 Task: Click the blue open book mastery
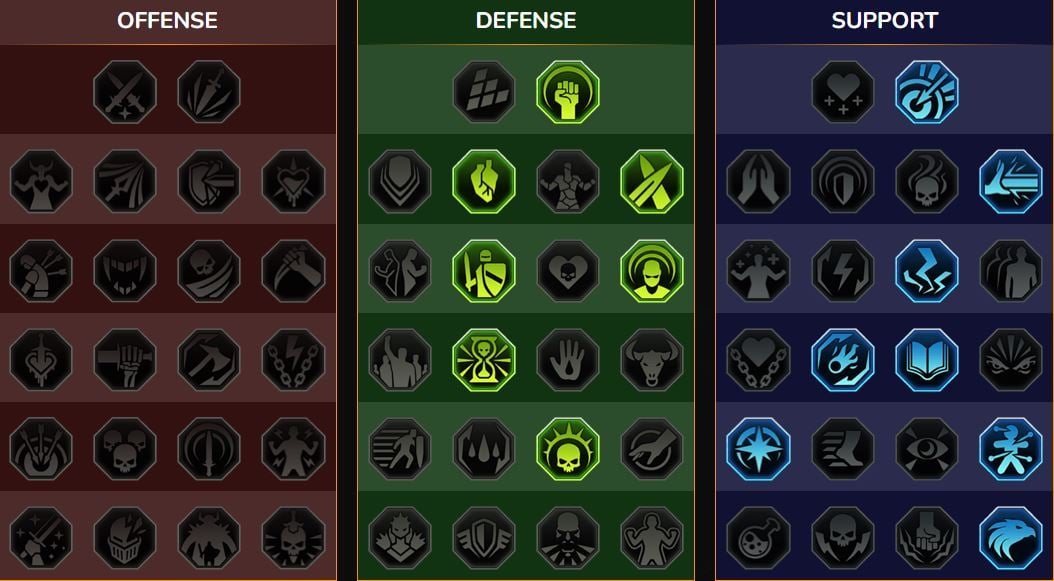pyautogui.click(x=927, y=360)
